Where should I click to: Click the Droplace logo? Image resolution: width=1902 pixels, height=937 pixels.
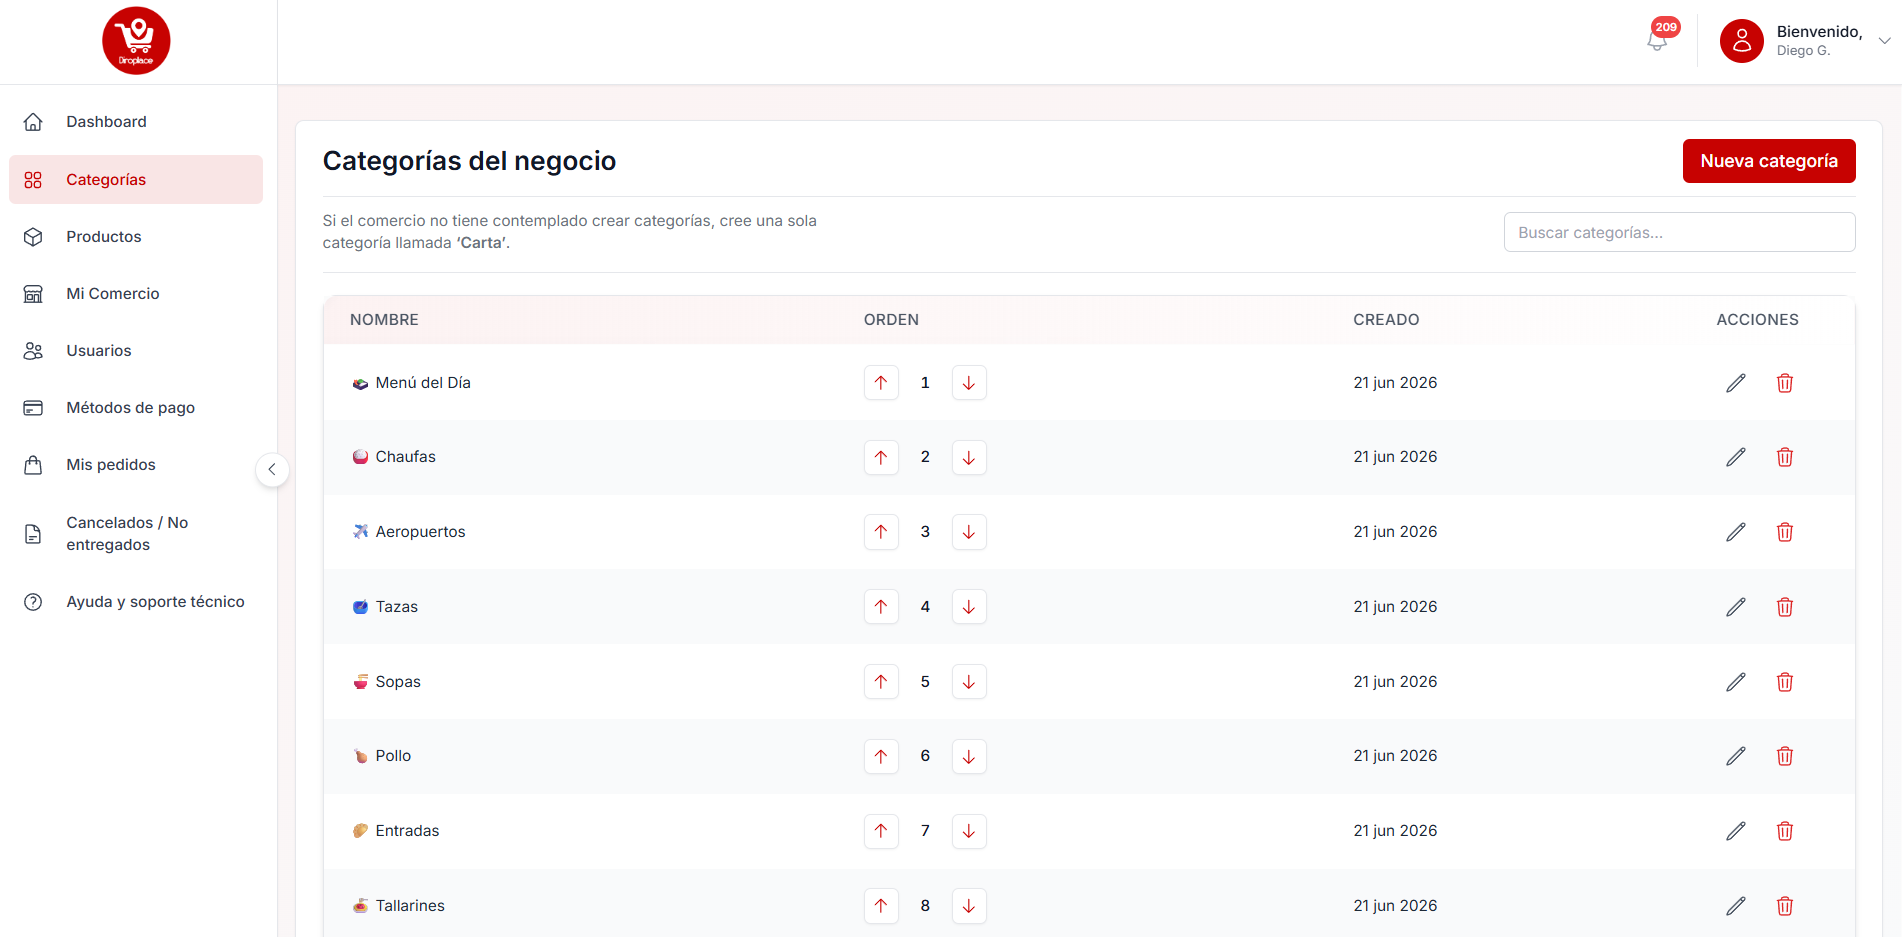136,41
